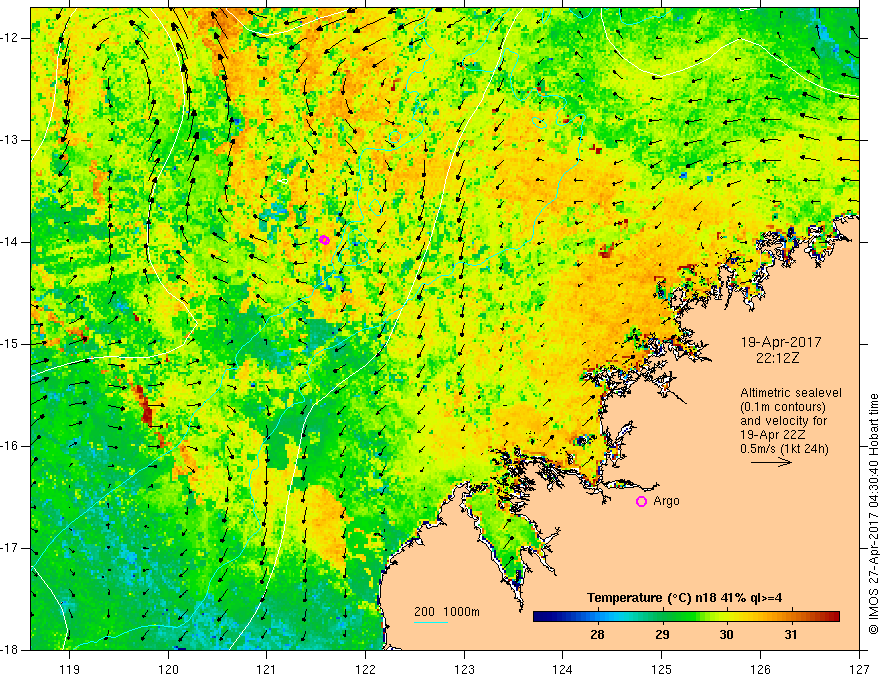Click the longitude label 124
Image resolution: width=880 pixels, height=680 pixels.
pyautogui.click(x=562, y=669)
